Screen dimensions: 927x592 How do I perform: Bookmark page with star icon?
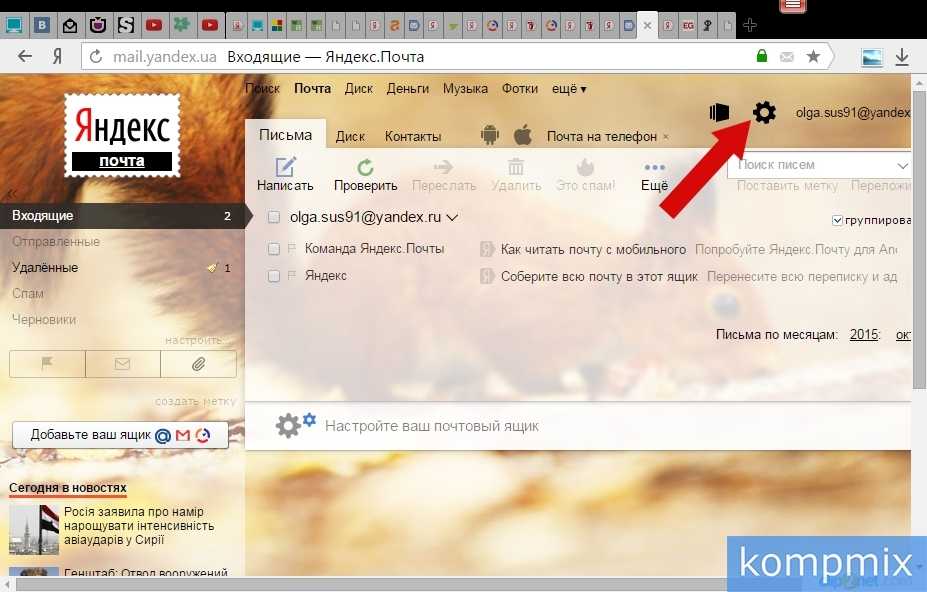point(813,56)
